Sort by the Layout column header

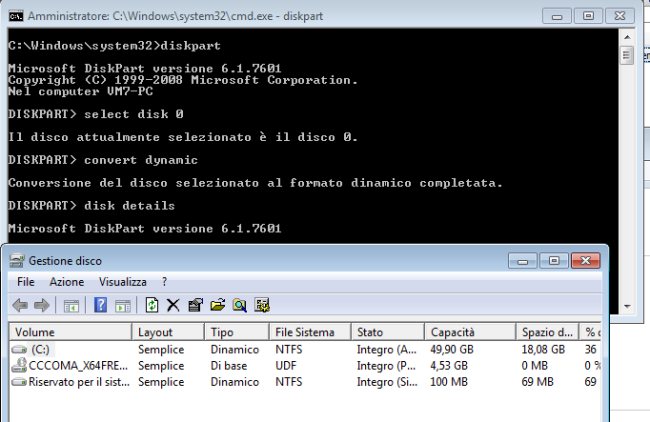tap(168, 332)
